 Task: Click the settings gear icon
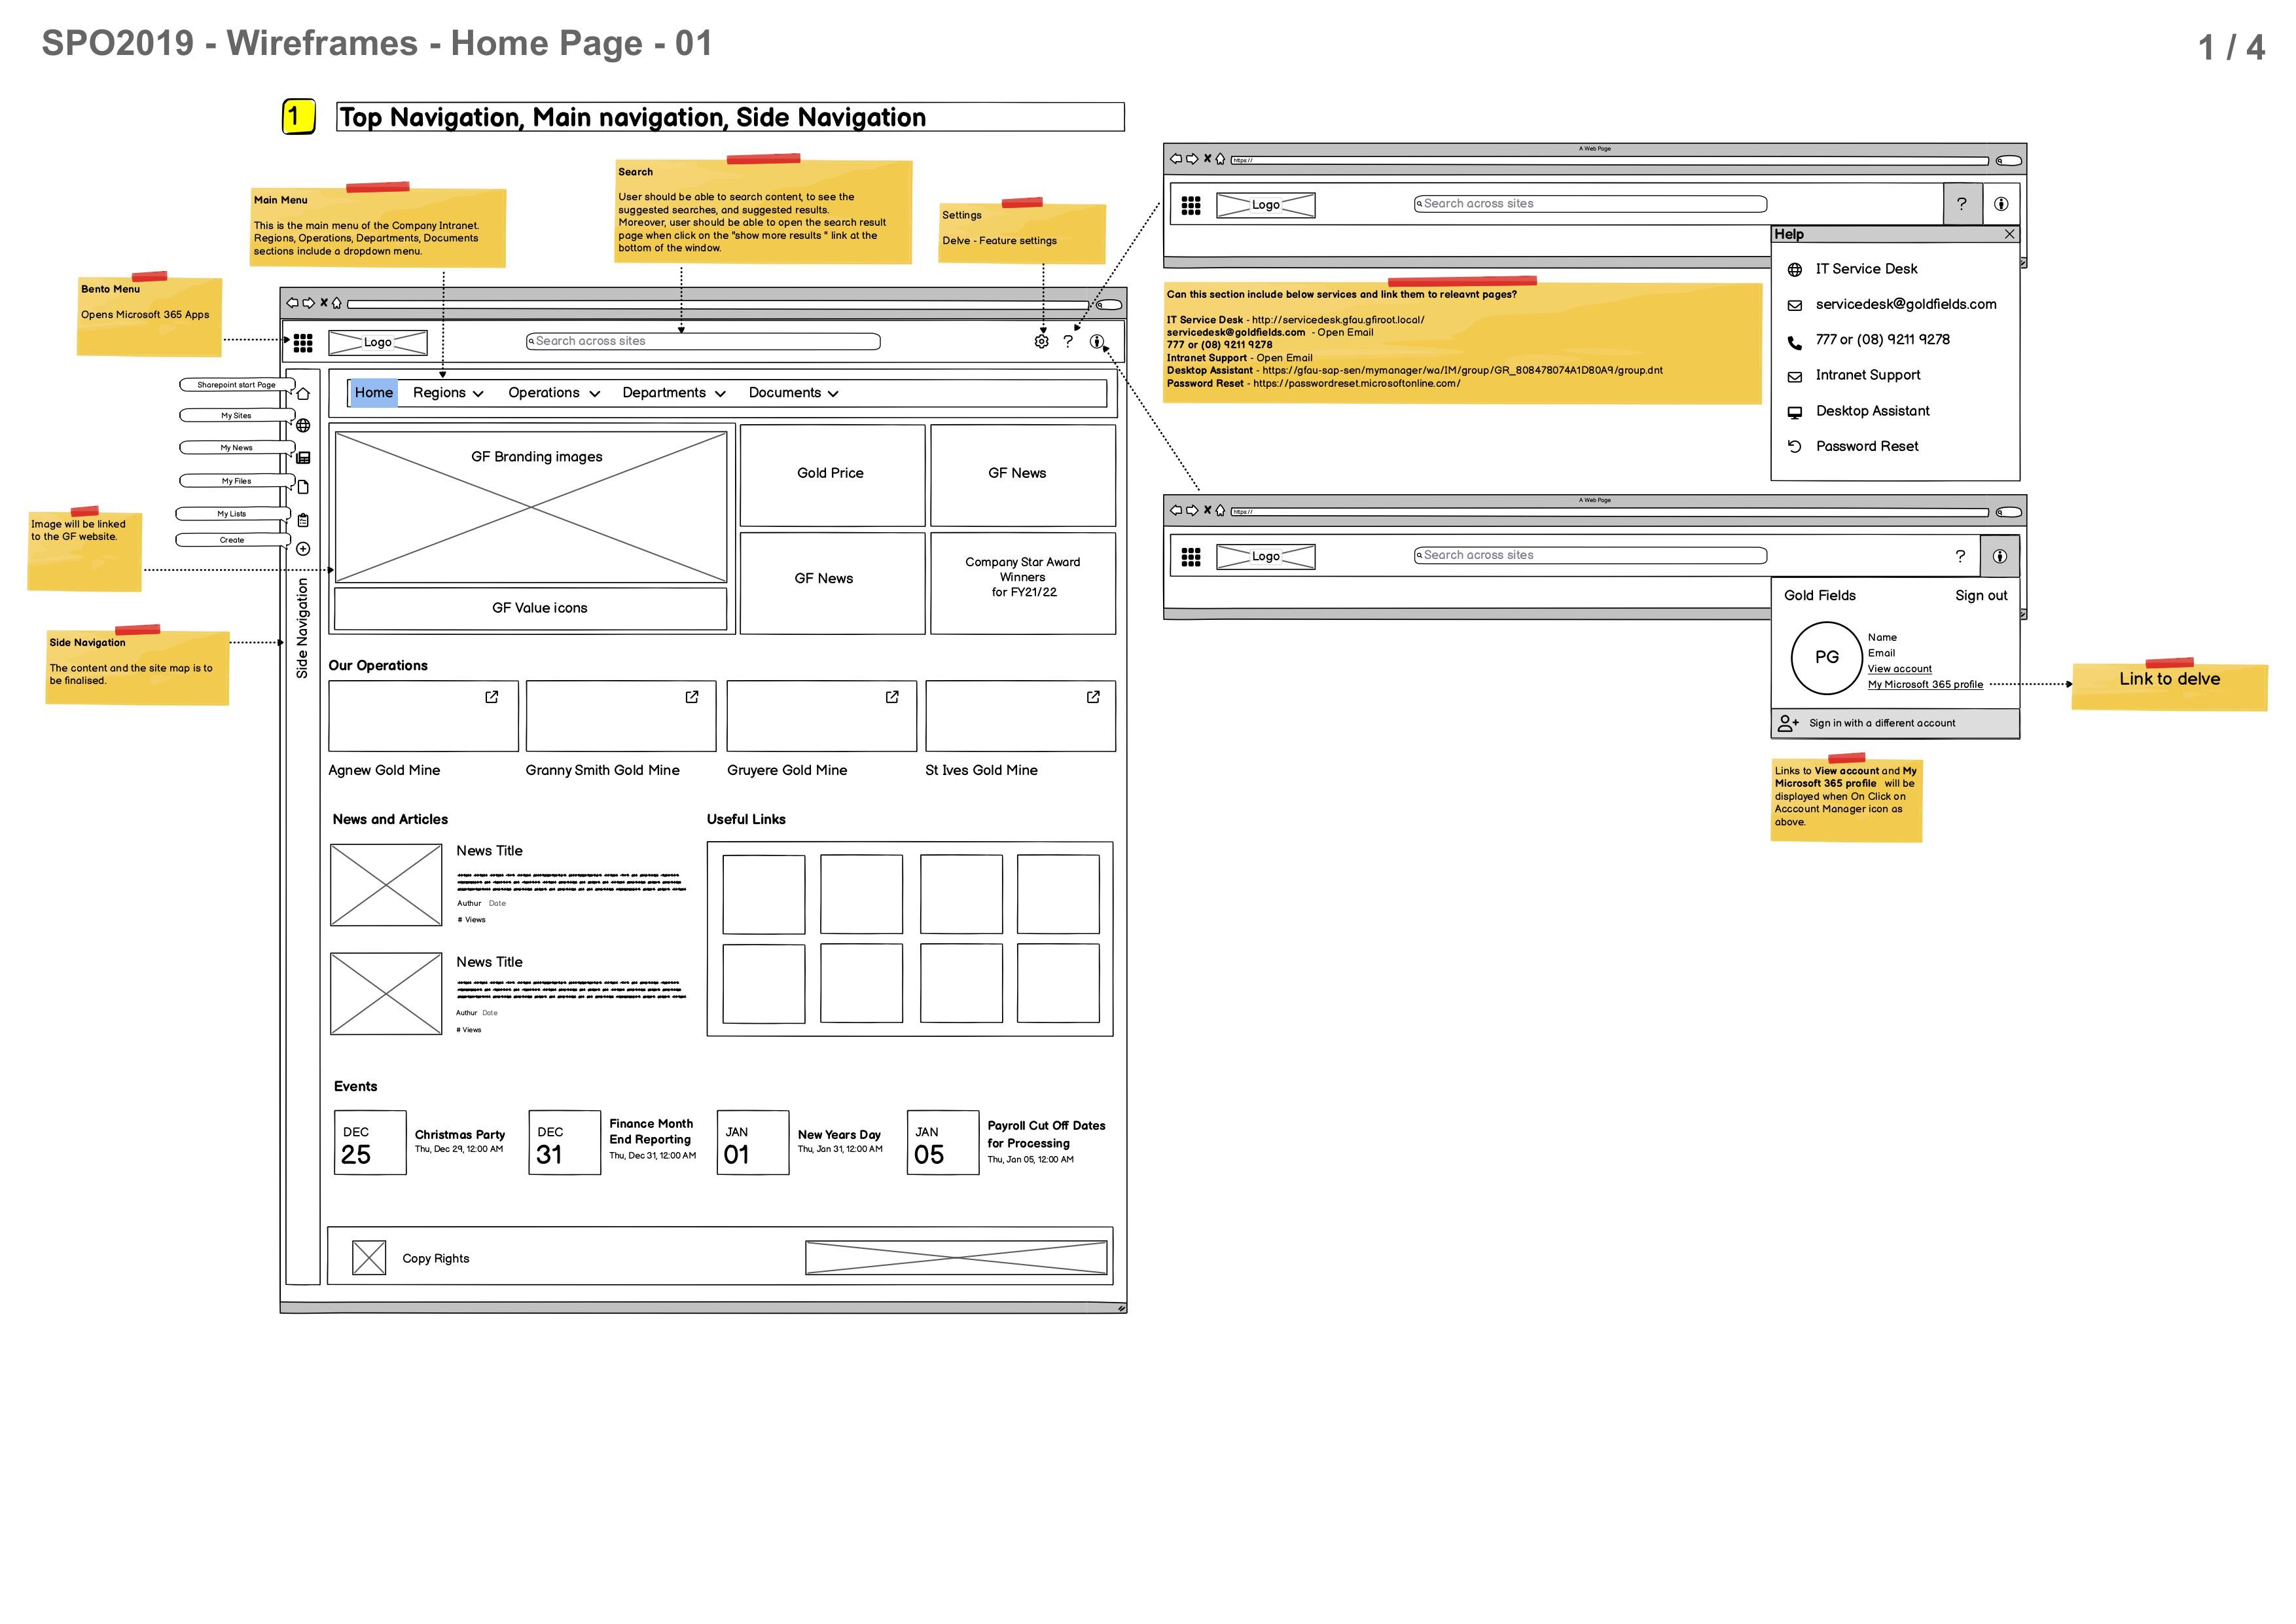[1041, 341]
